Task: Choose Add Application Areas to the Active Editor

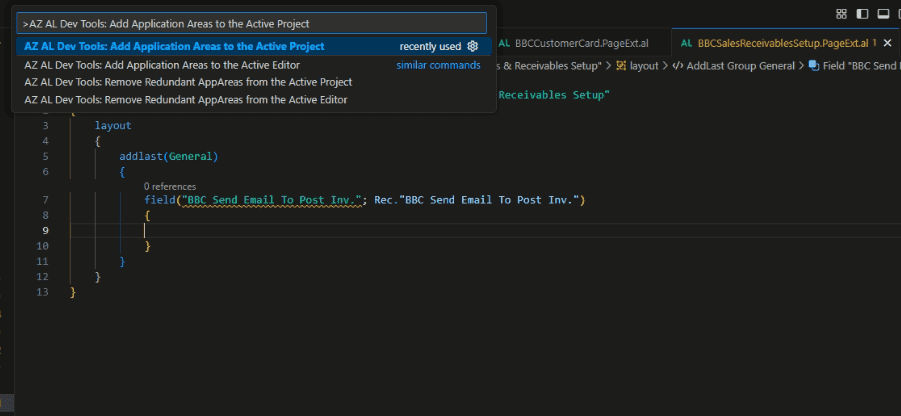Action: click(x=253, y=66)
